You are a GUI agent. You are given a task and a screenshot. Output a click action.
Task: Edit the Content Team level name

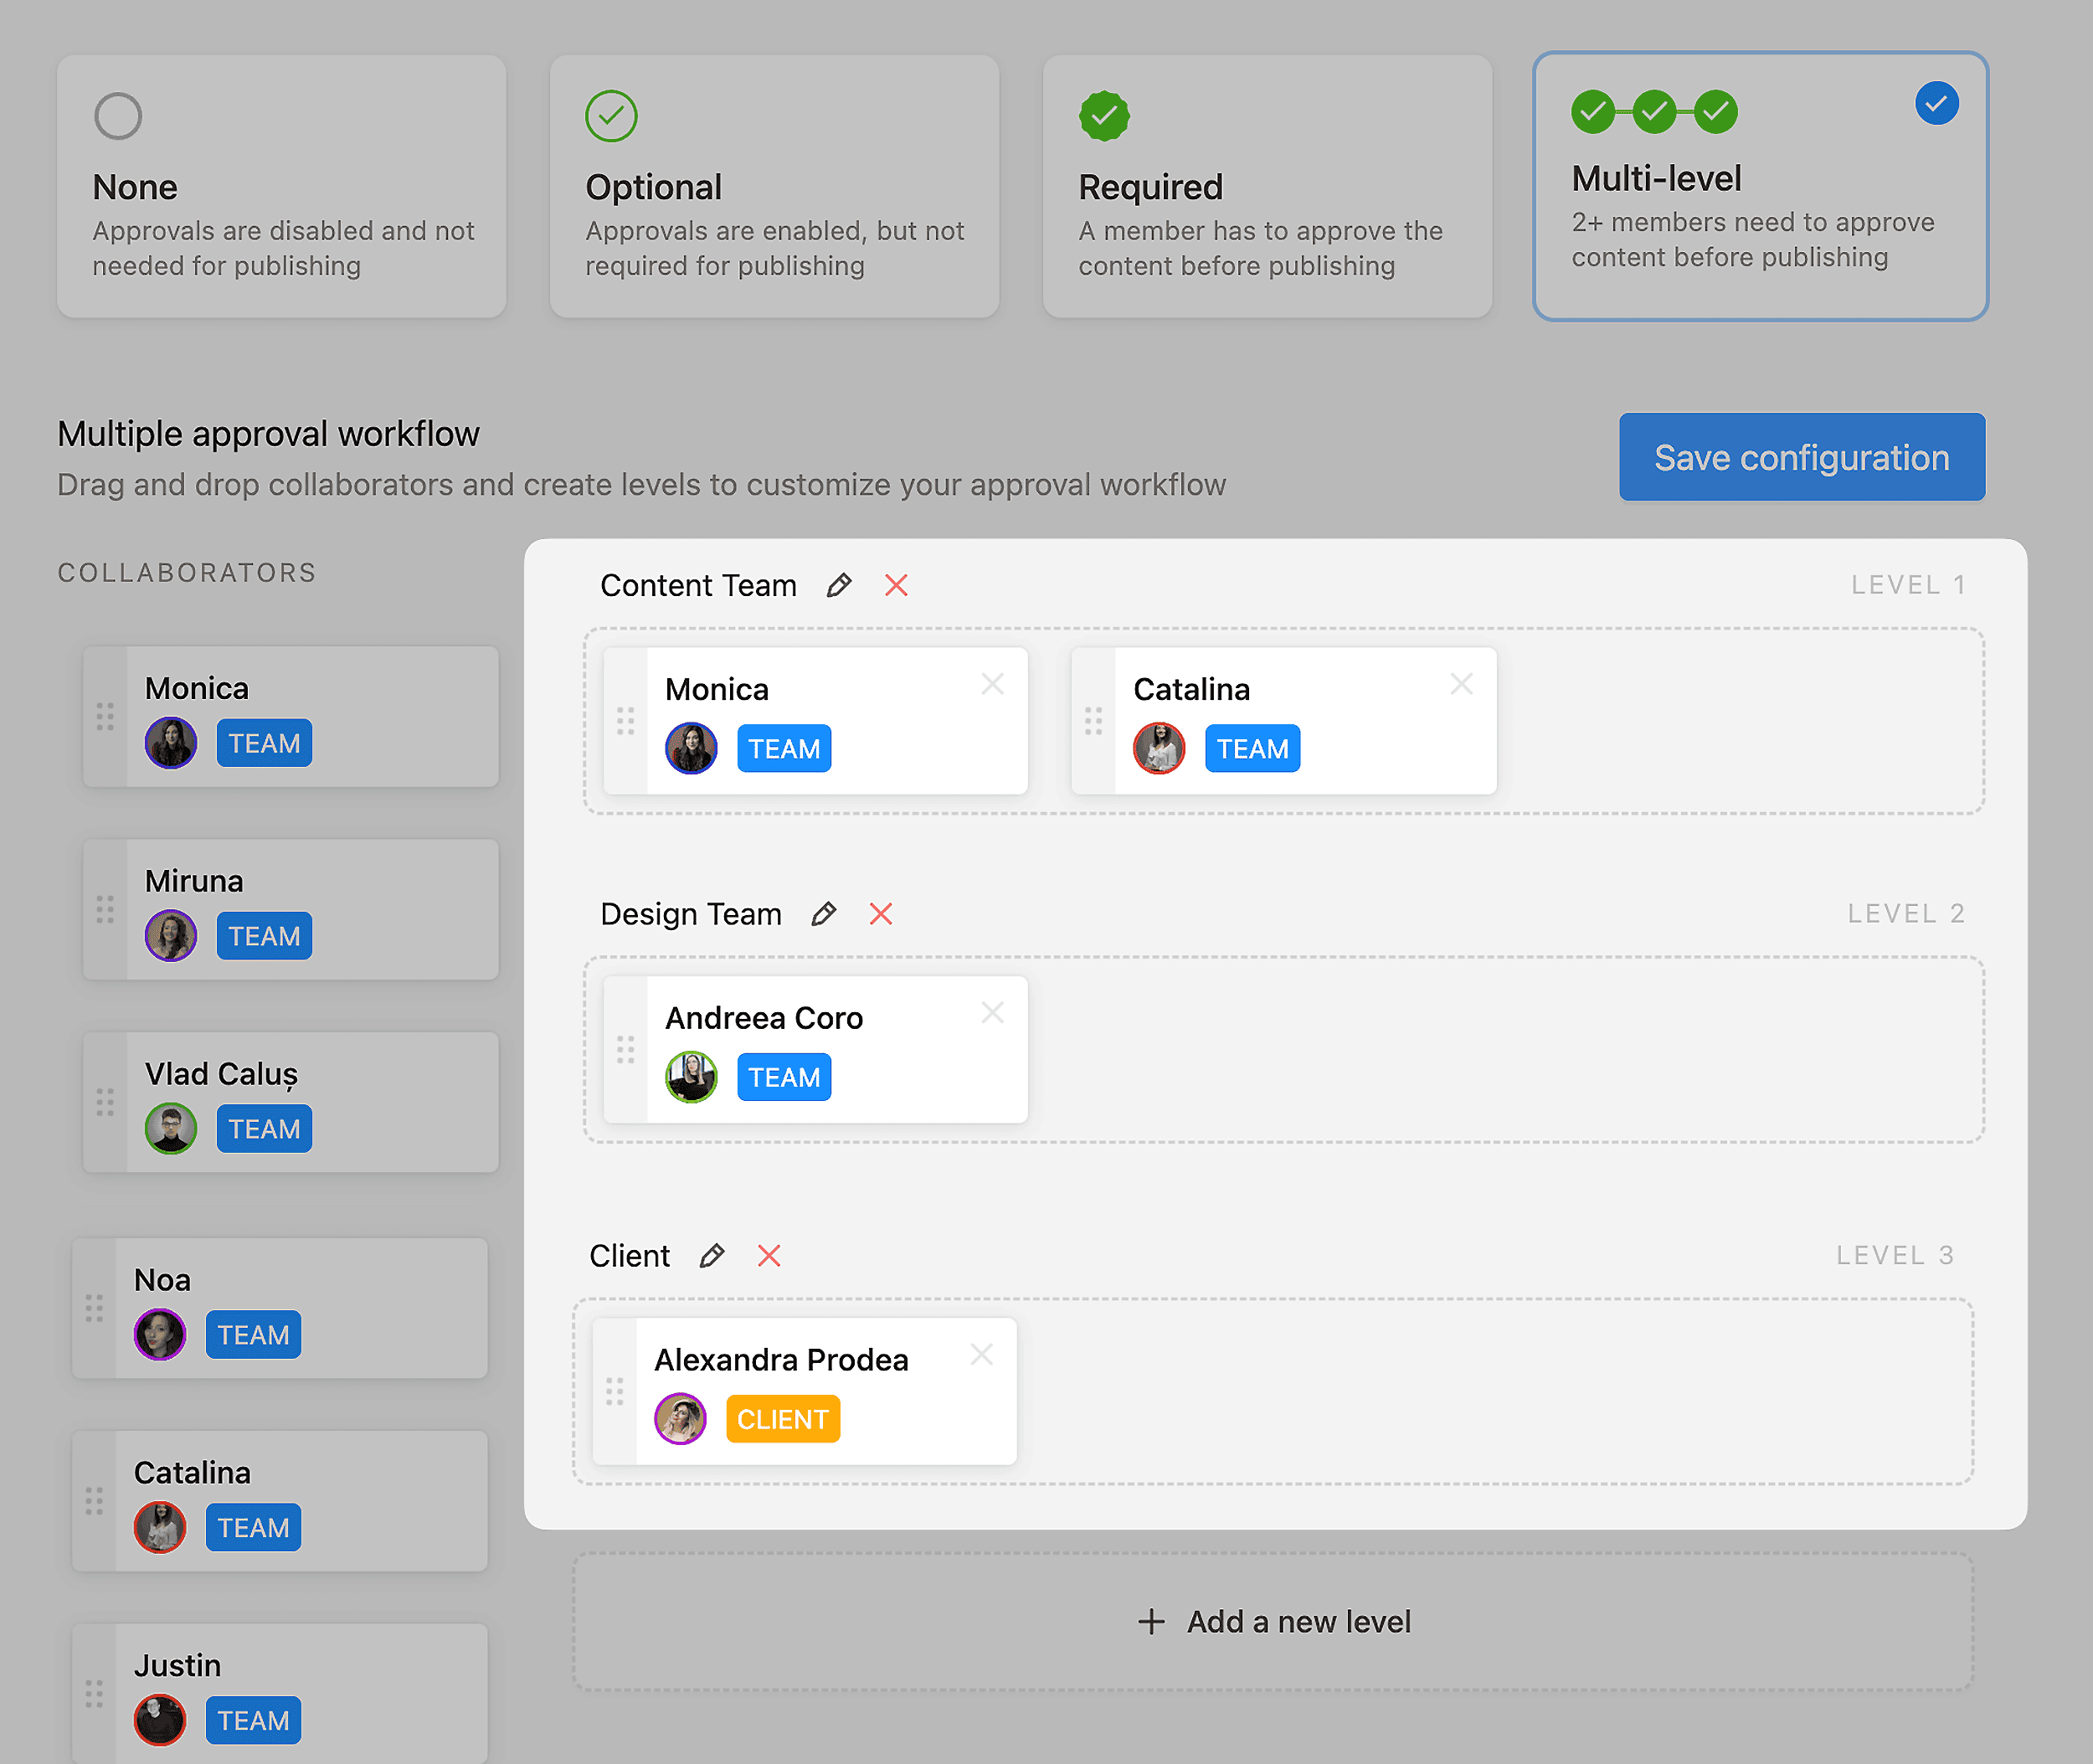pyautogui.click(x=840, y=585)
